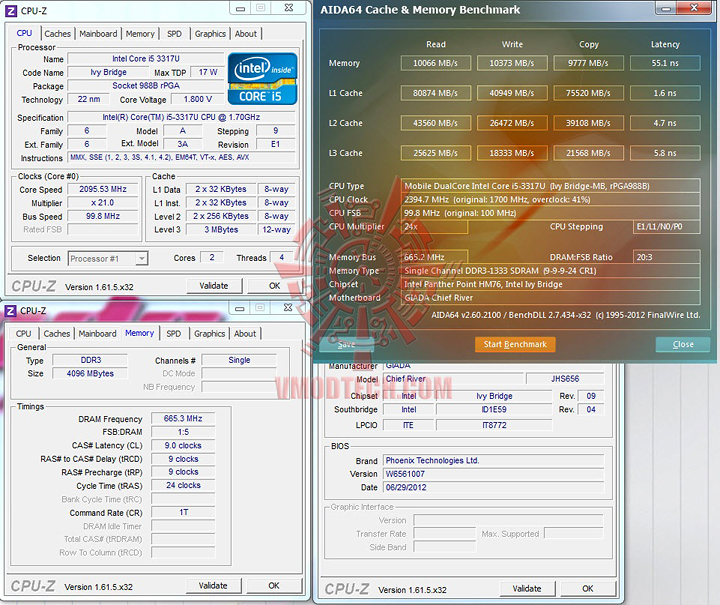Open SPD tab in Memory CPU-Z window
The width and height of the screenshot is (720, 605).
click(x=174, y=334)
